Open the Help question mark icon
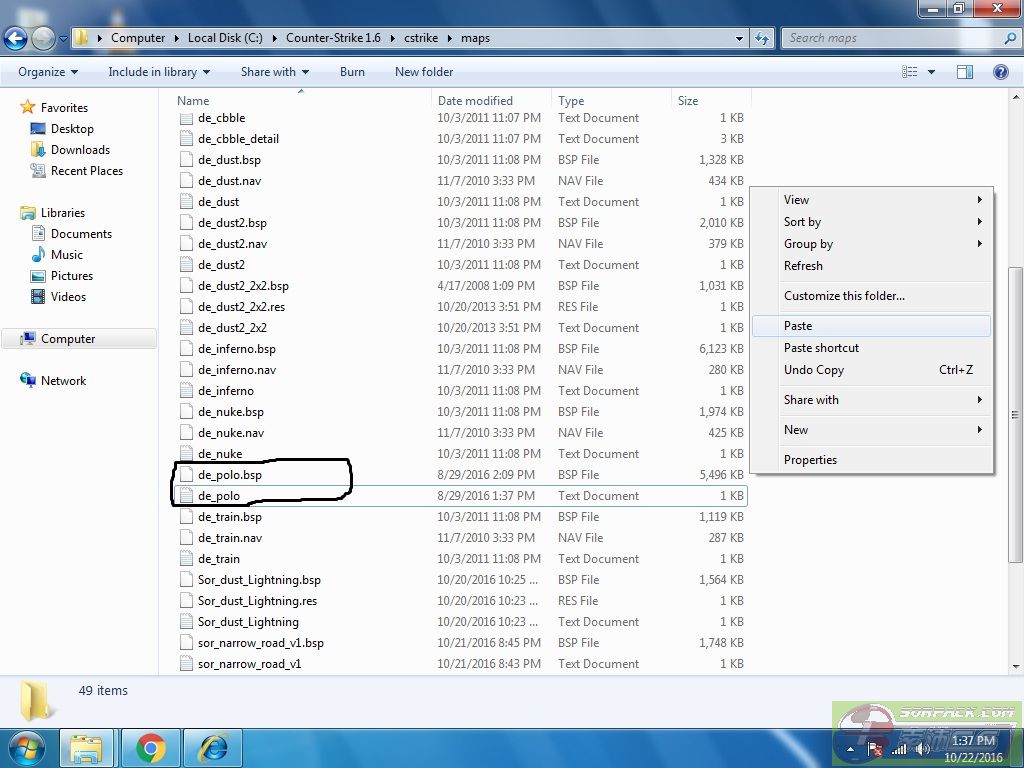Screen dimensions: 1024x768 [x=1000, y=72]
